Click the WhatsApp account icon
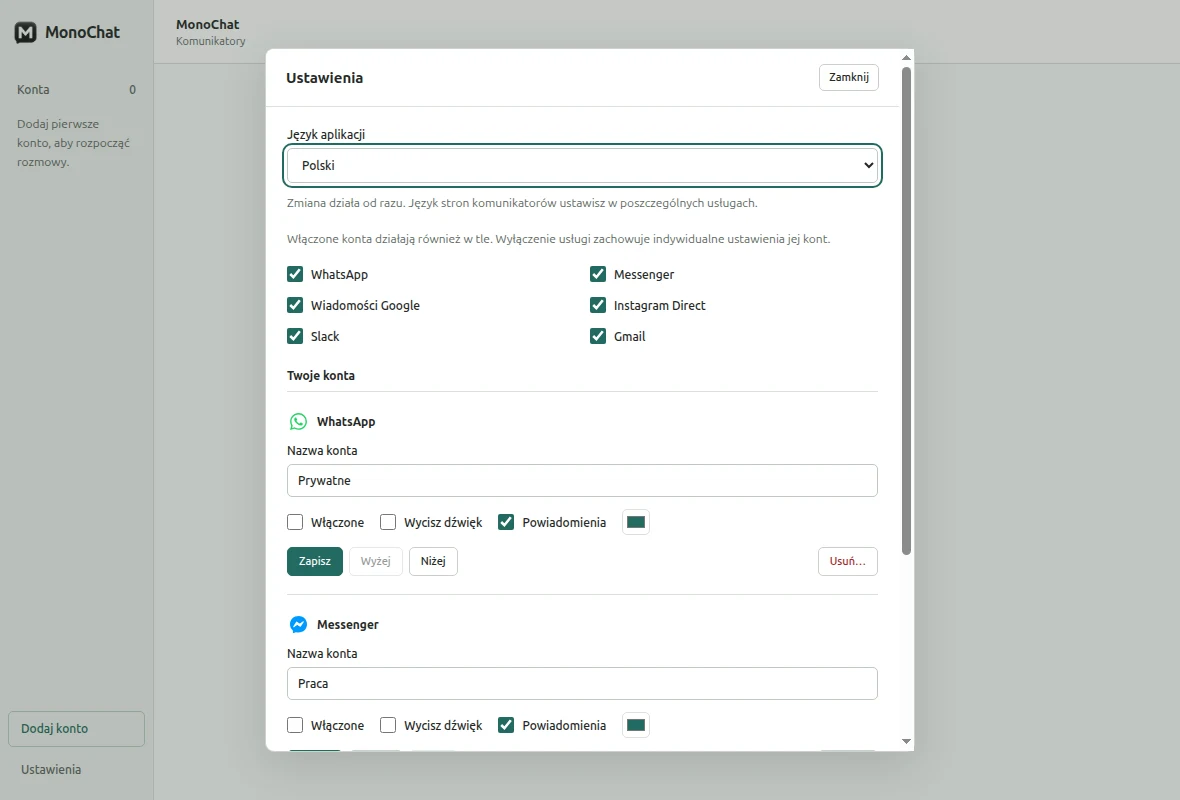Screen dimensions: 1180x800 [x=298, y=421]
